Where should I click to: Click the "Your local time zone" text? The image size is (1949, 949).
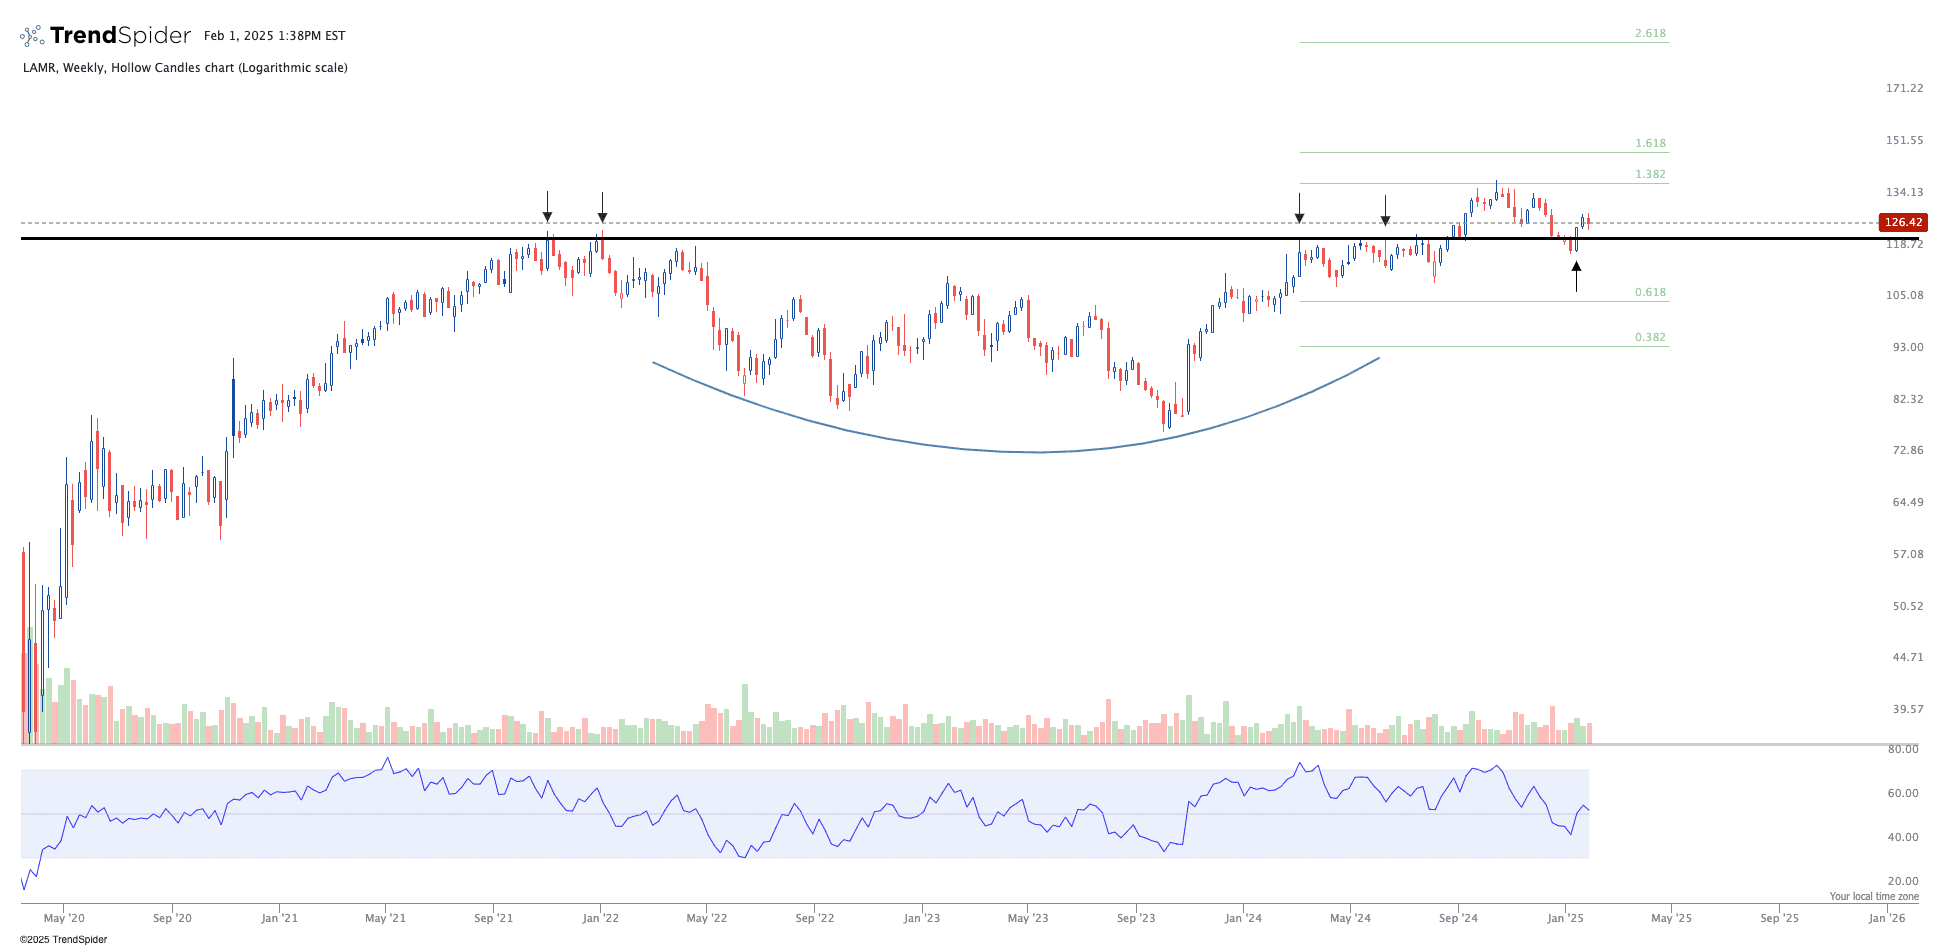(x=1874, y=897)
